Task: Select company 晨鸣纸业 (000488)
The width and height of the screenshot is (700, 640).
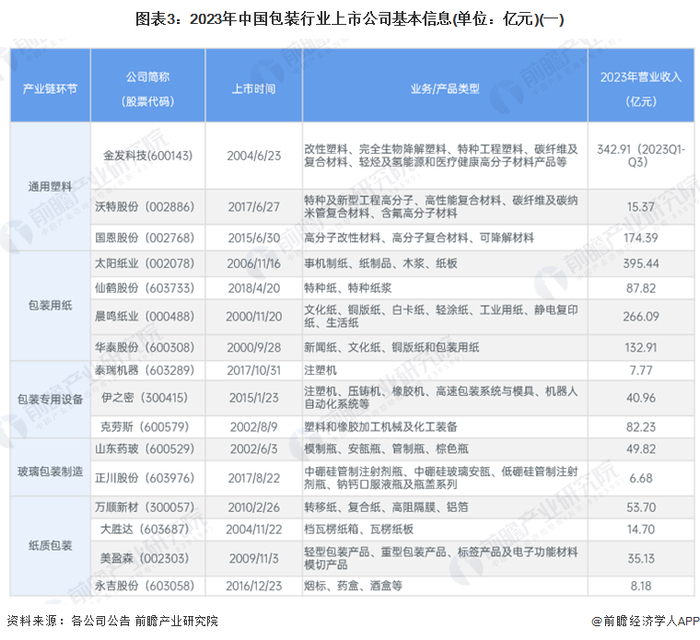Action: (x=145, y=316)
